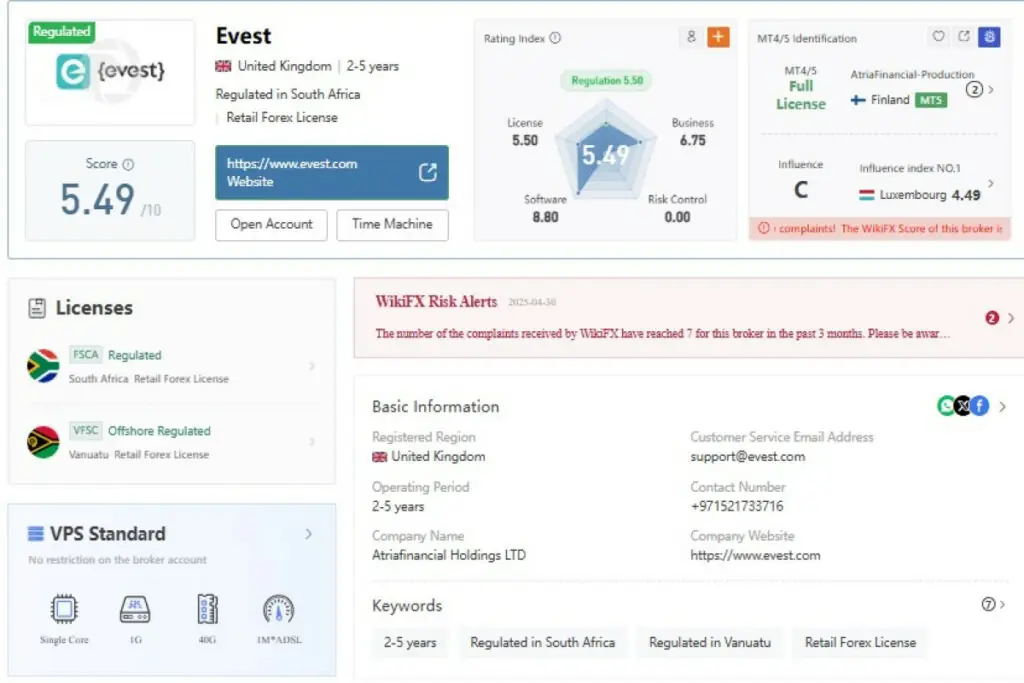The height and width of the screenshot is (683, 1024).
Task: Visit the evest.com website button
Action: [331, 172]
